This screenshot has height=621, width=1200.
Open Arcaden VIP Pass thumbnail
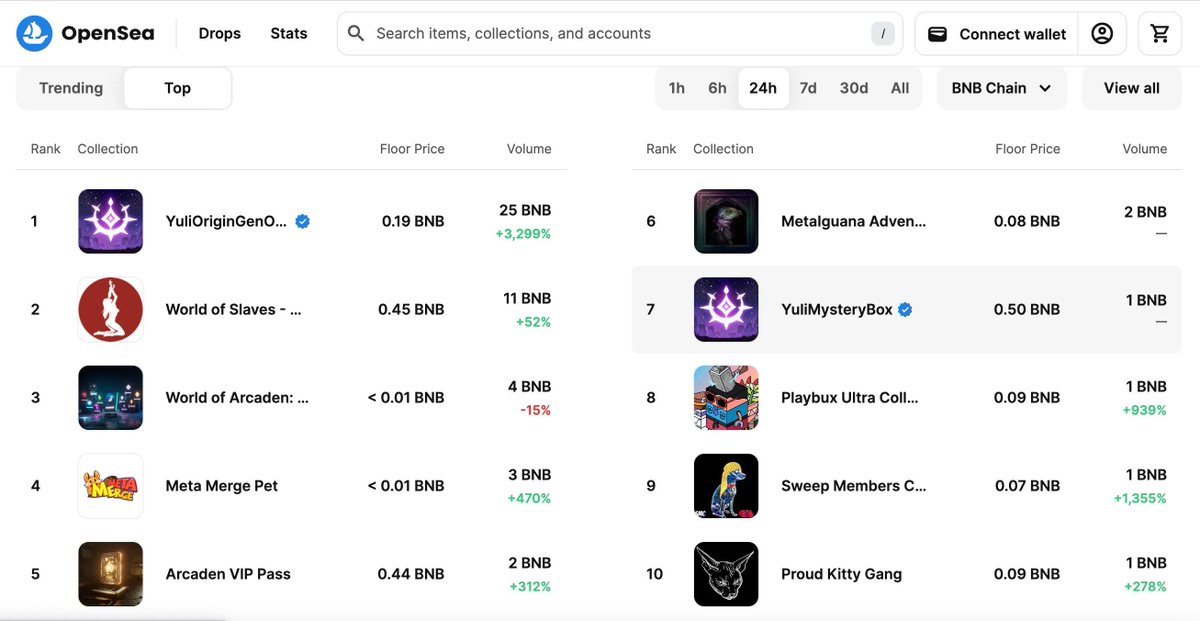pyautogui.click(x=111, y=573)
